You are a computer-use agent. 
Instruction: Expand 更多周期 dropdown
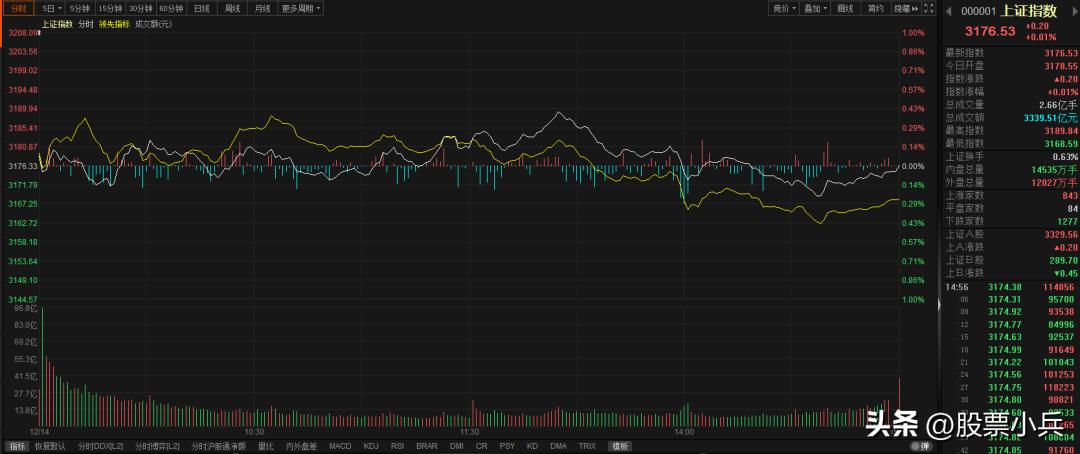300,8
